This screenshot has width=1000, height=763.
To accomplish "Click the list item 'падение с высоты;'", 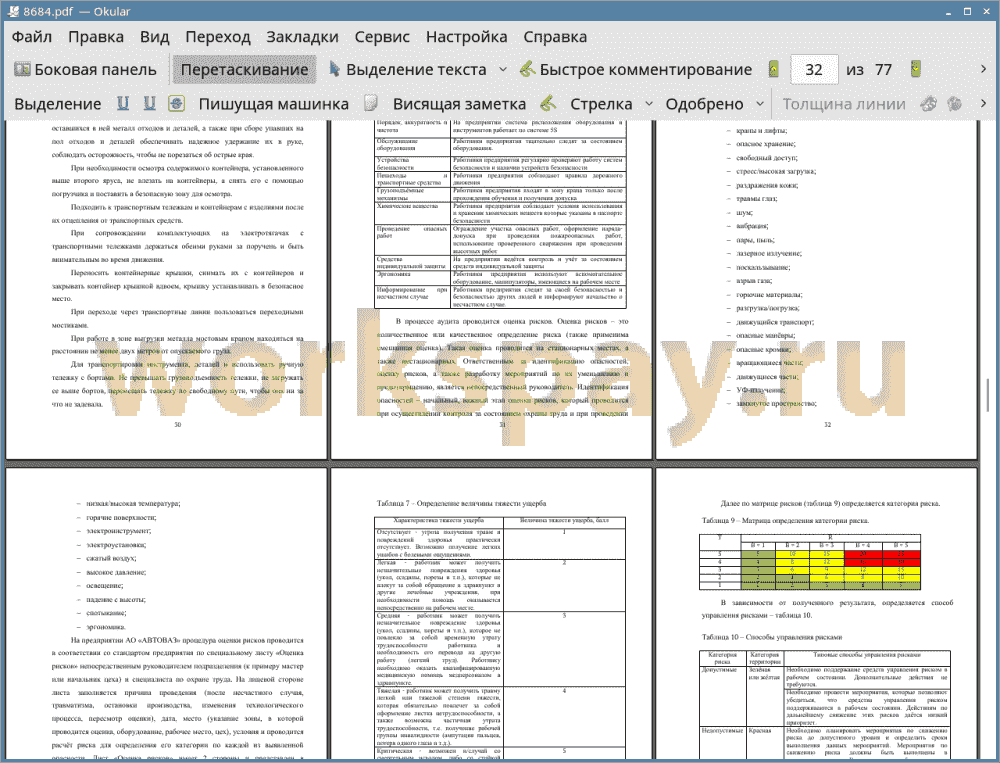I will click(116, 600).
